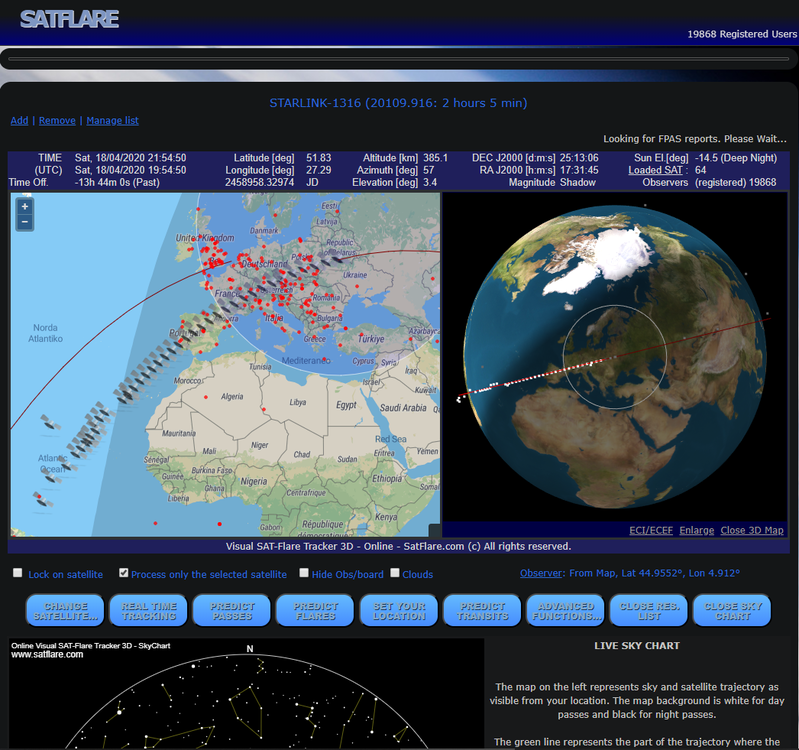Click Close Sky Chart button
Viewport: 799px width, 750px height.
tap(732, 610)
